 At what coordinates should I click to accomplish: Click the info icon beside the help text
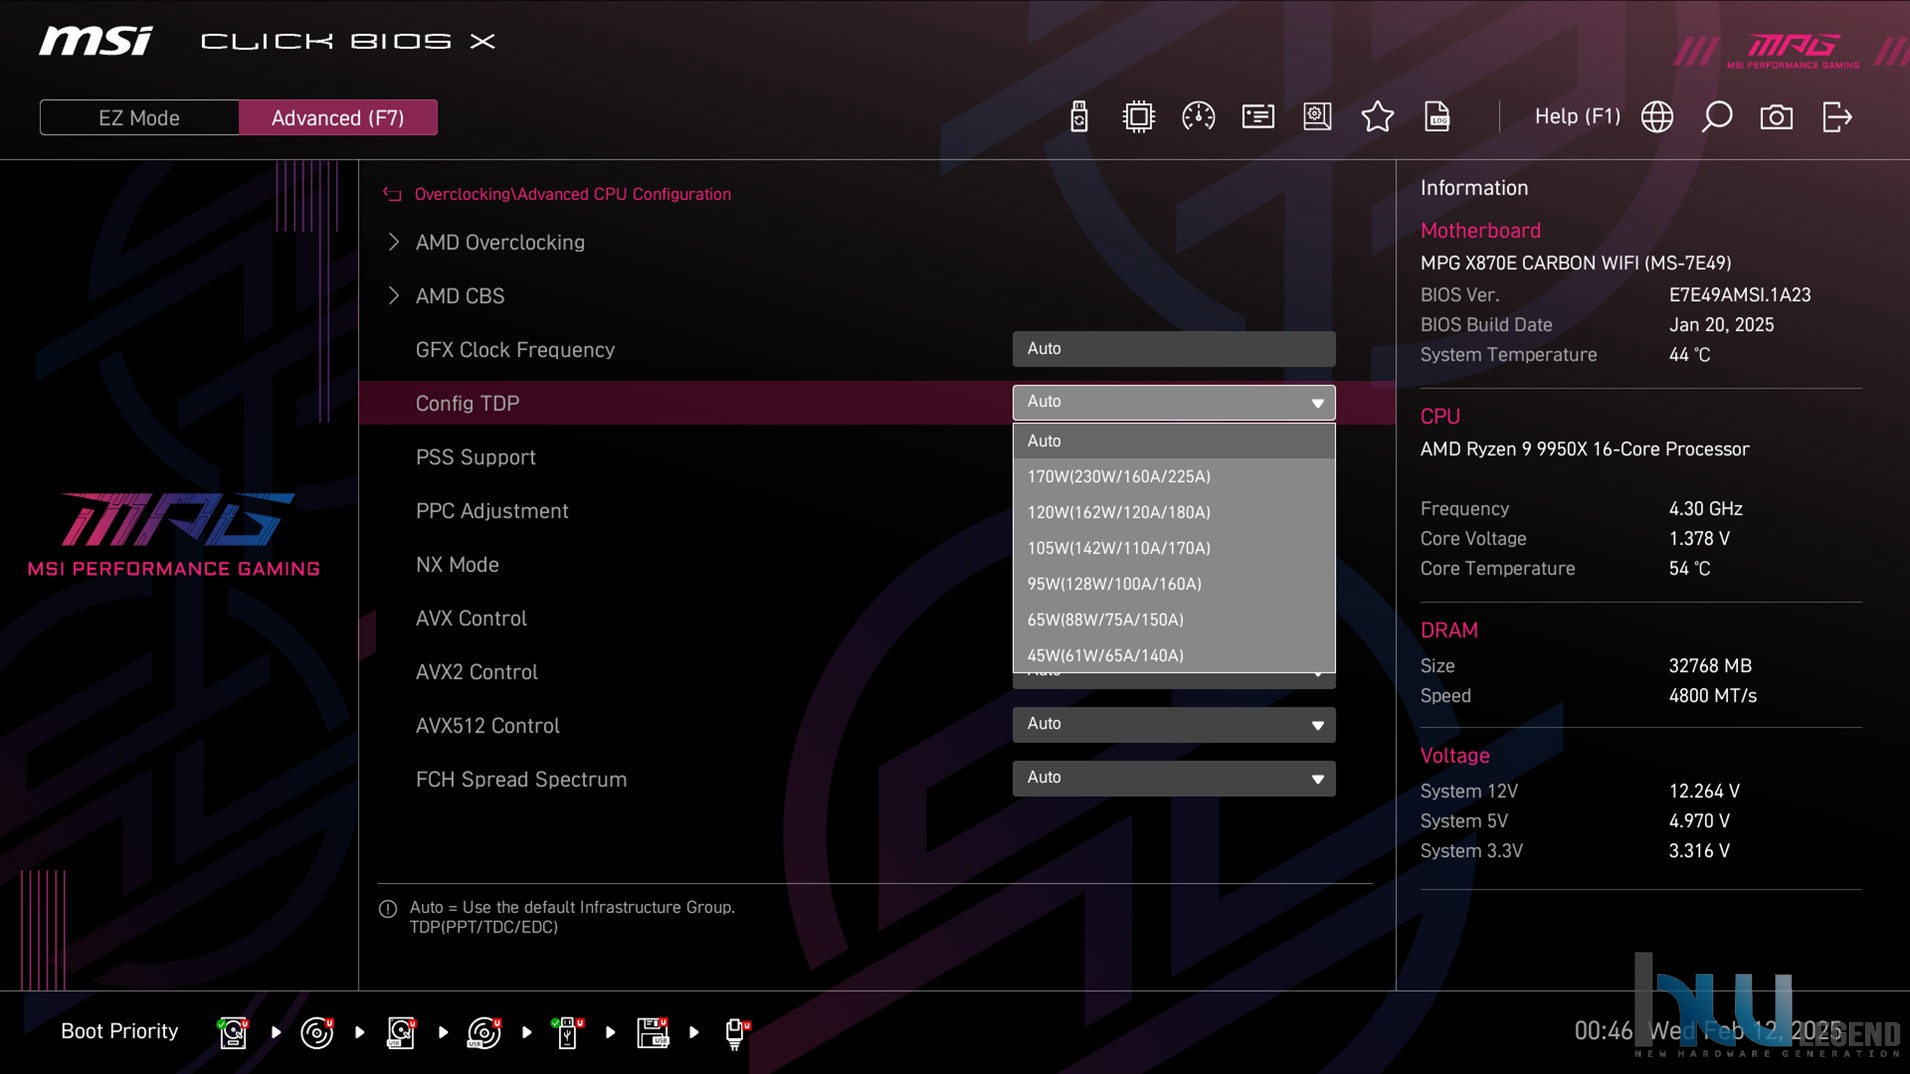[x=388, y=909]
